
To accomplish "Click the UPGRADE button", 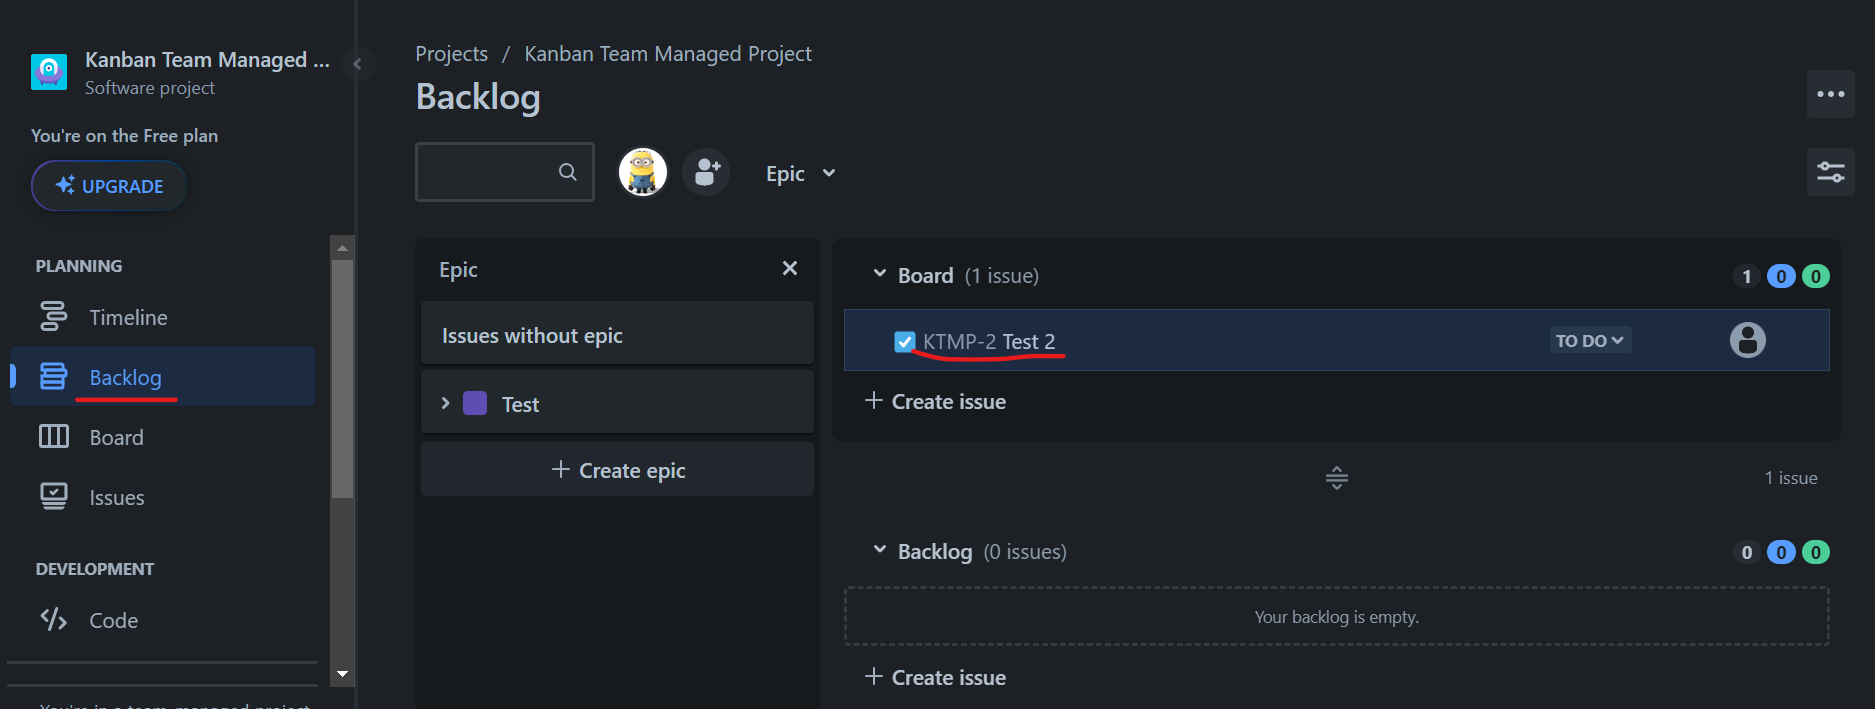I will pos(109,186).
